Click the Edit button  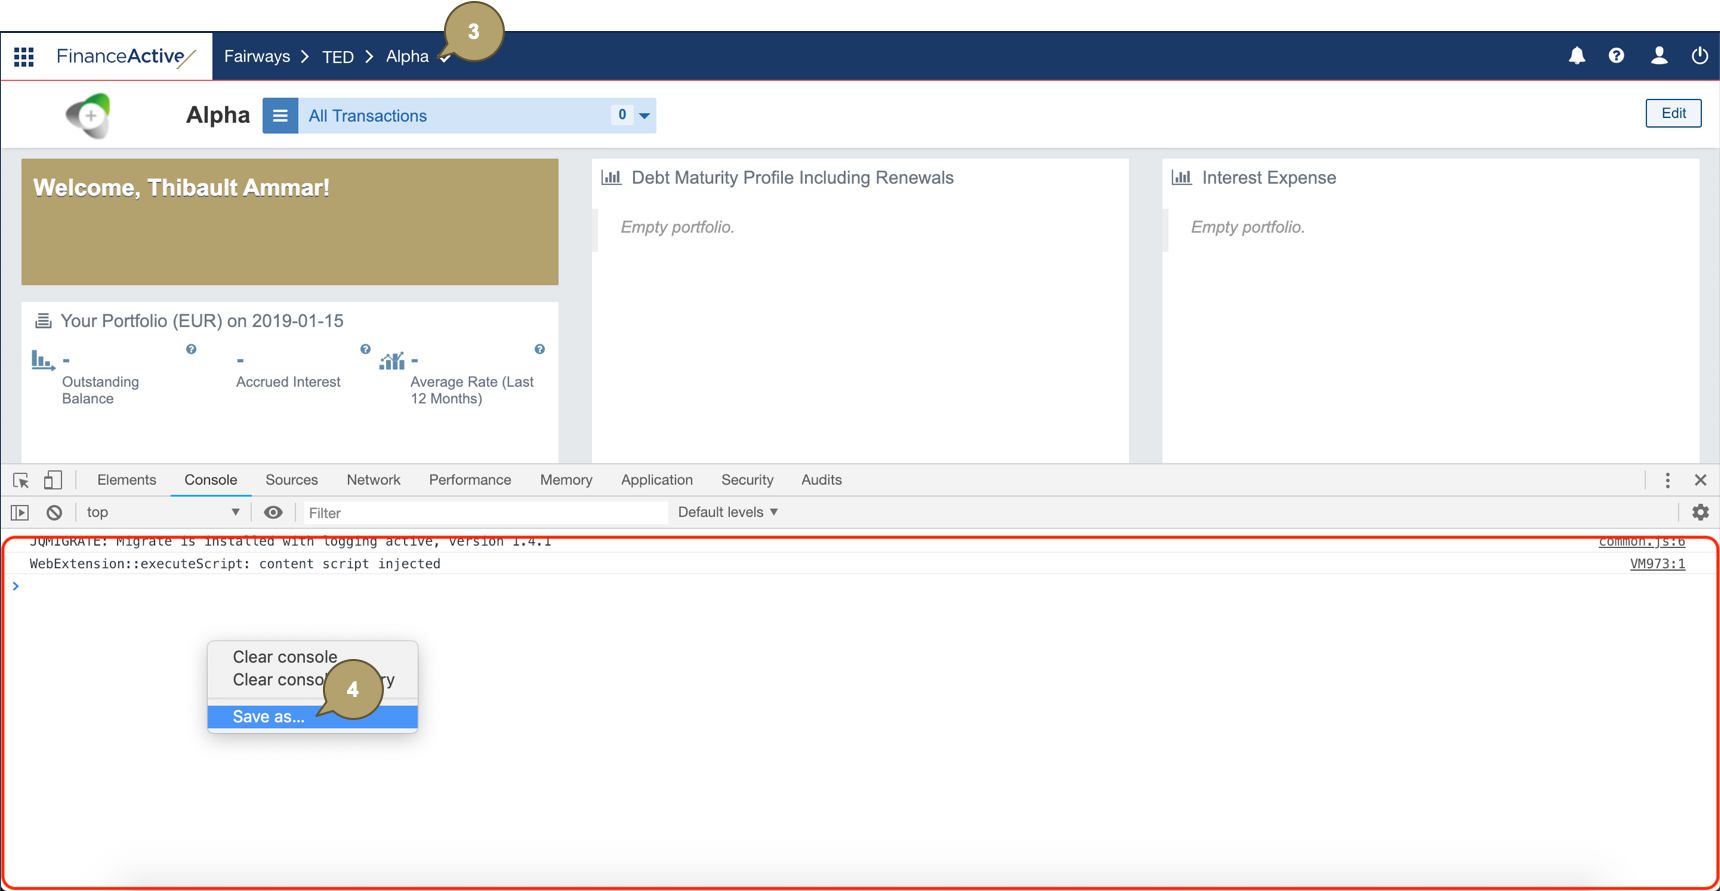pyautogui.click(x=1673, y=113)
